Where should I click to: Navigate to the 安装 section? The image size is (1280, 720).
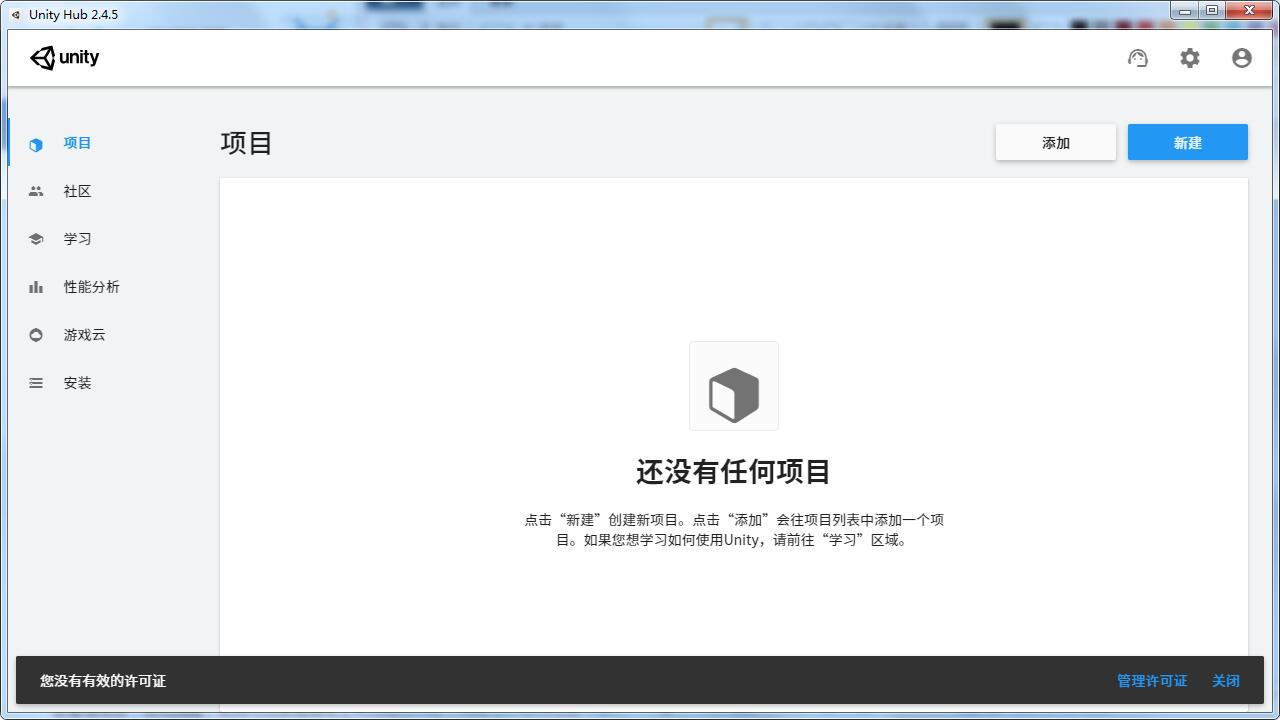78,383
